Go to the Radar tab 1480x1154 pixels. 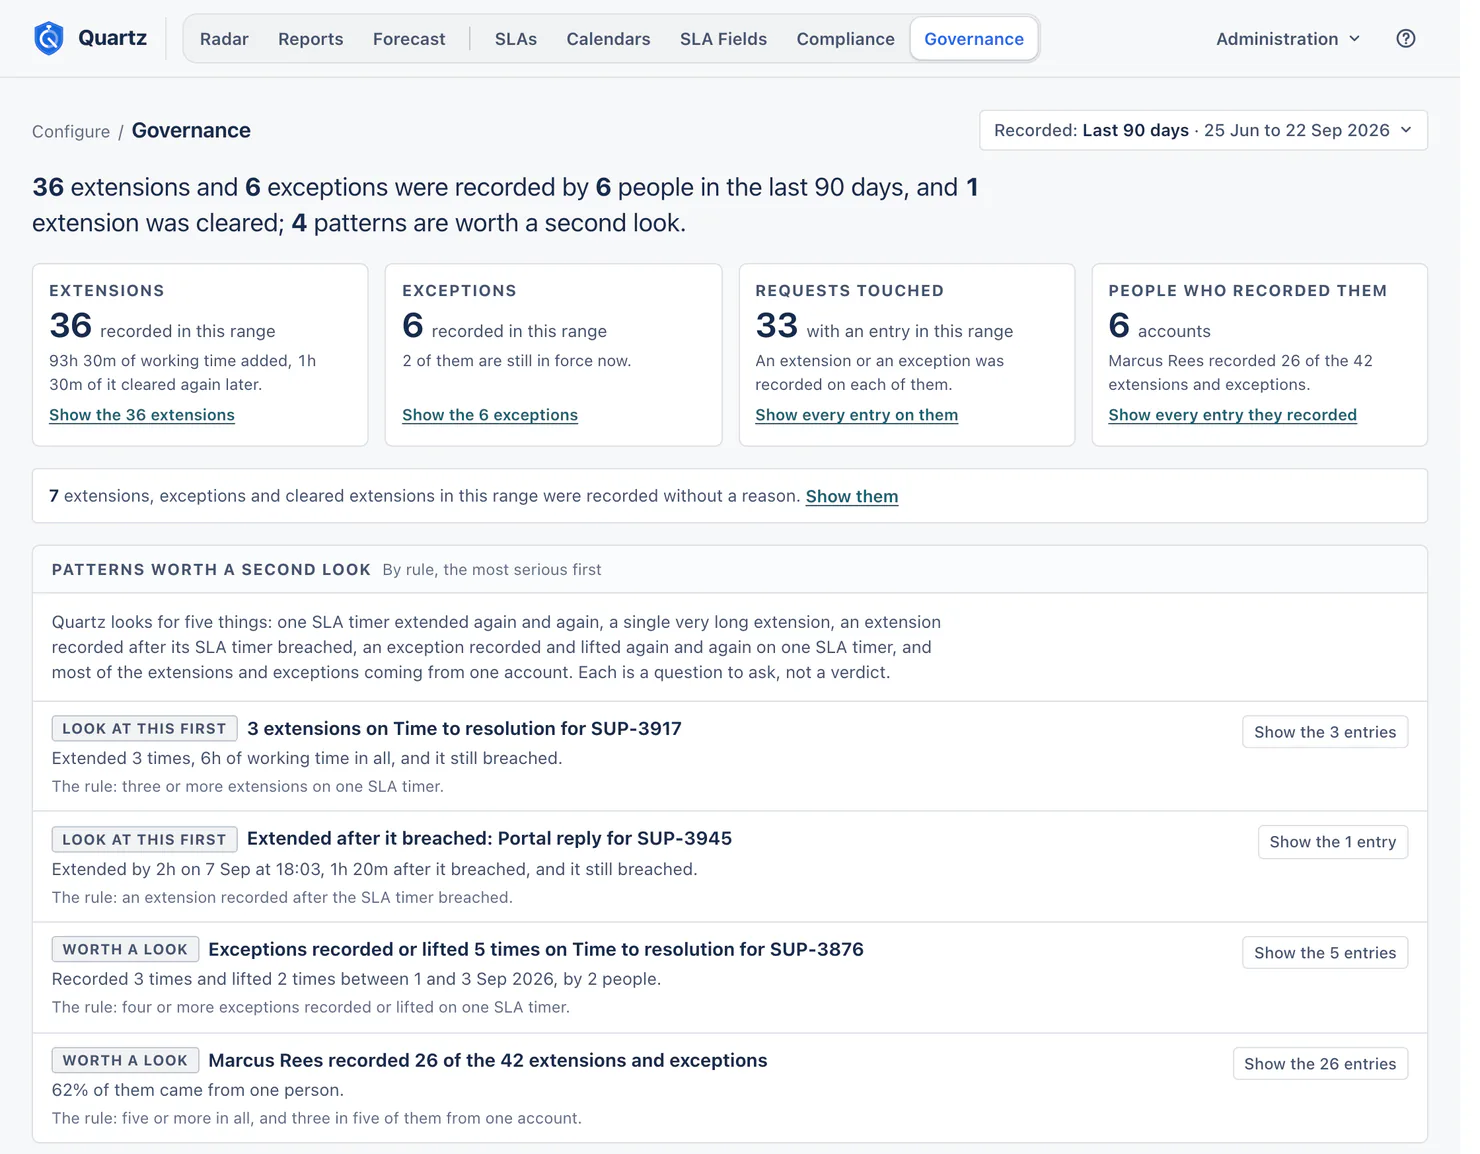point(224,39)
